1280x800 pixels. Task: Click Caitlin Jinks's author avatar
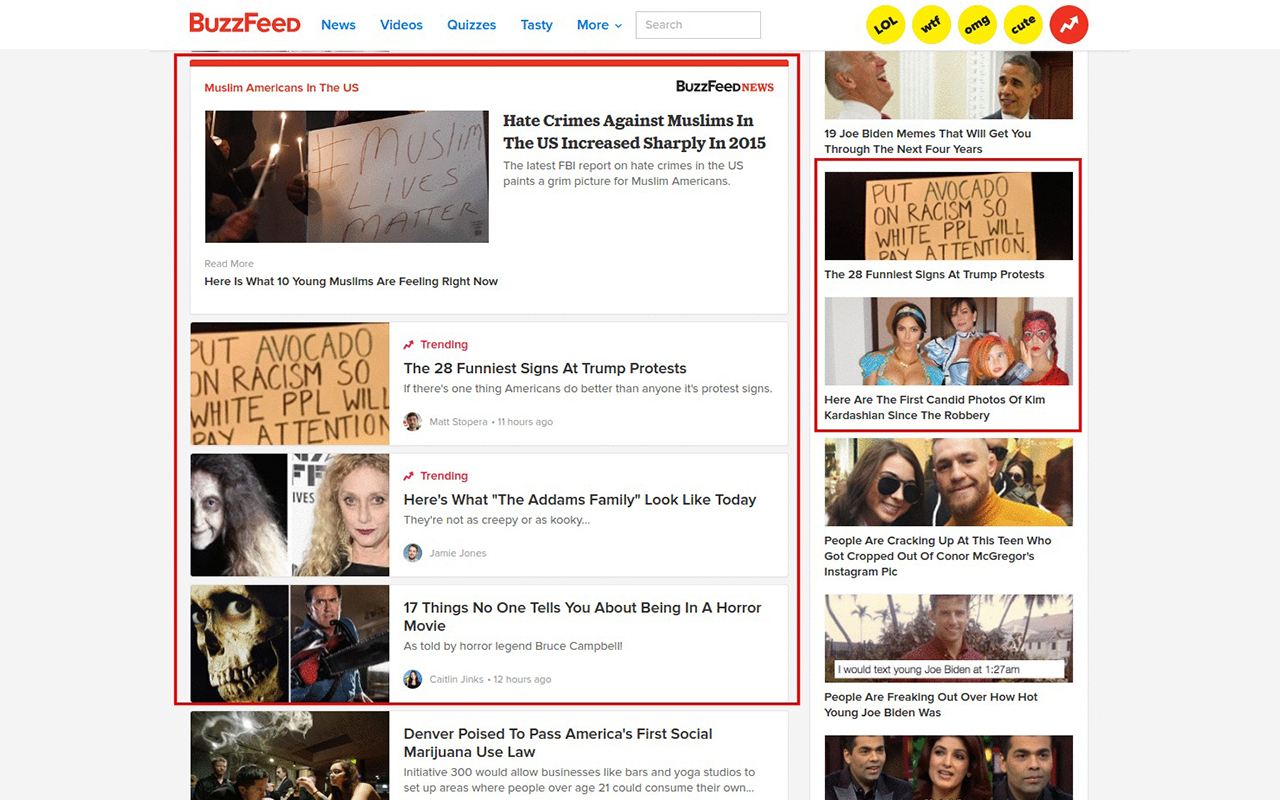pos(413,680)
